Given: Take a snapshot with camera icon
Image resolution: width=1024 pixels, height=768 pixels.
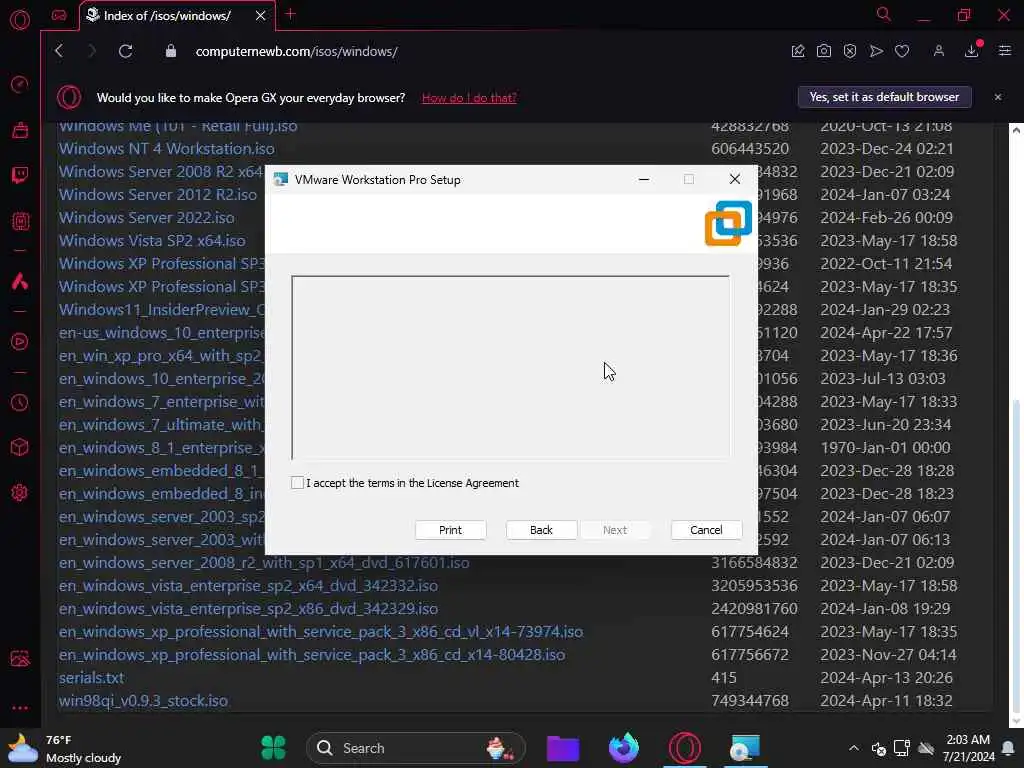Looking at the screenshot, I should pyautogui.click(x=824, y=51).
